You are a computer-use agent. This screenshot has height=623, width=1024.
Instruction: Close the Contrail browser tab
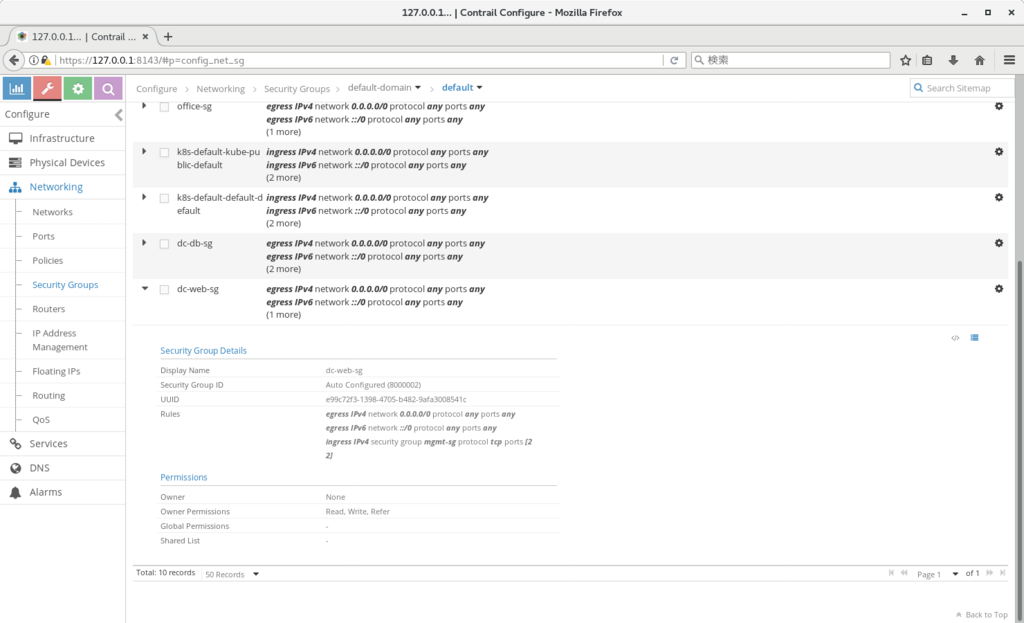pos(145,37)
